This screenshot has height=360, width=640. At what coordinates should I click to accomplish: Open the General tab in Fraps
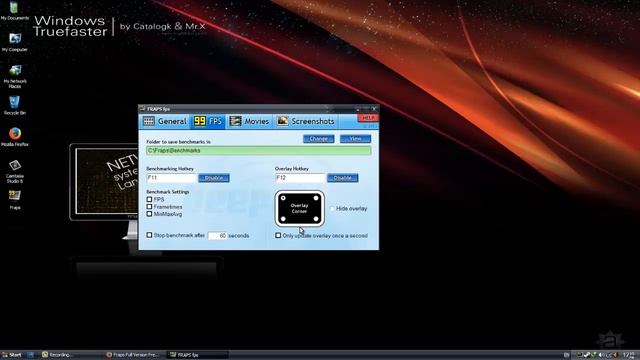click(165, 121)
